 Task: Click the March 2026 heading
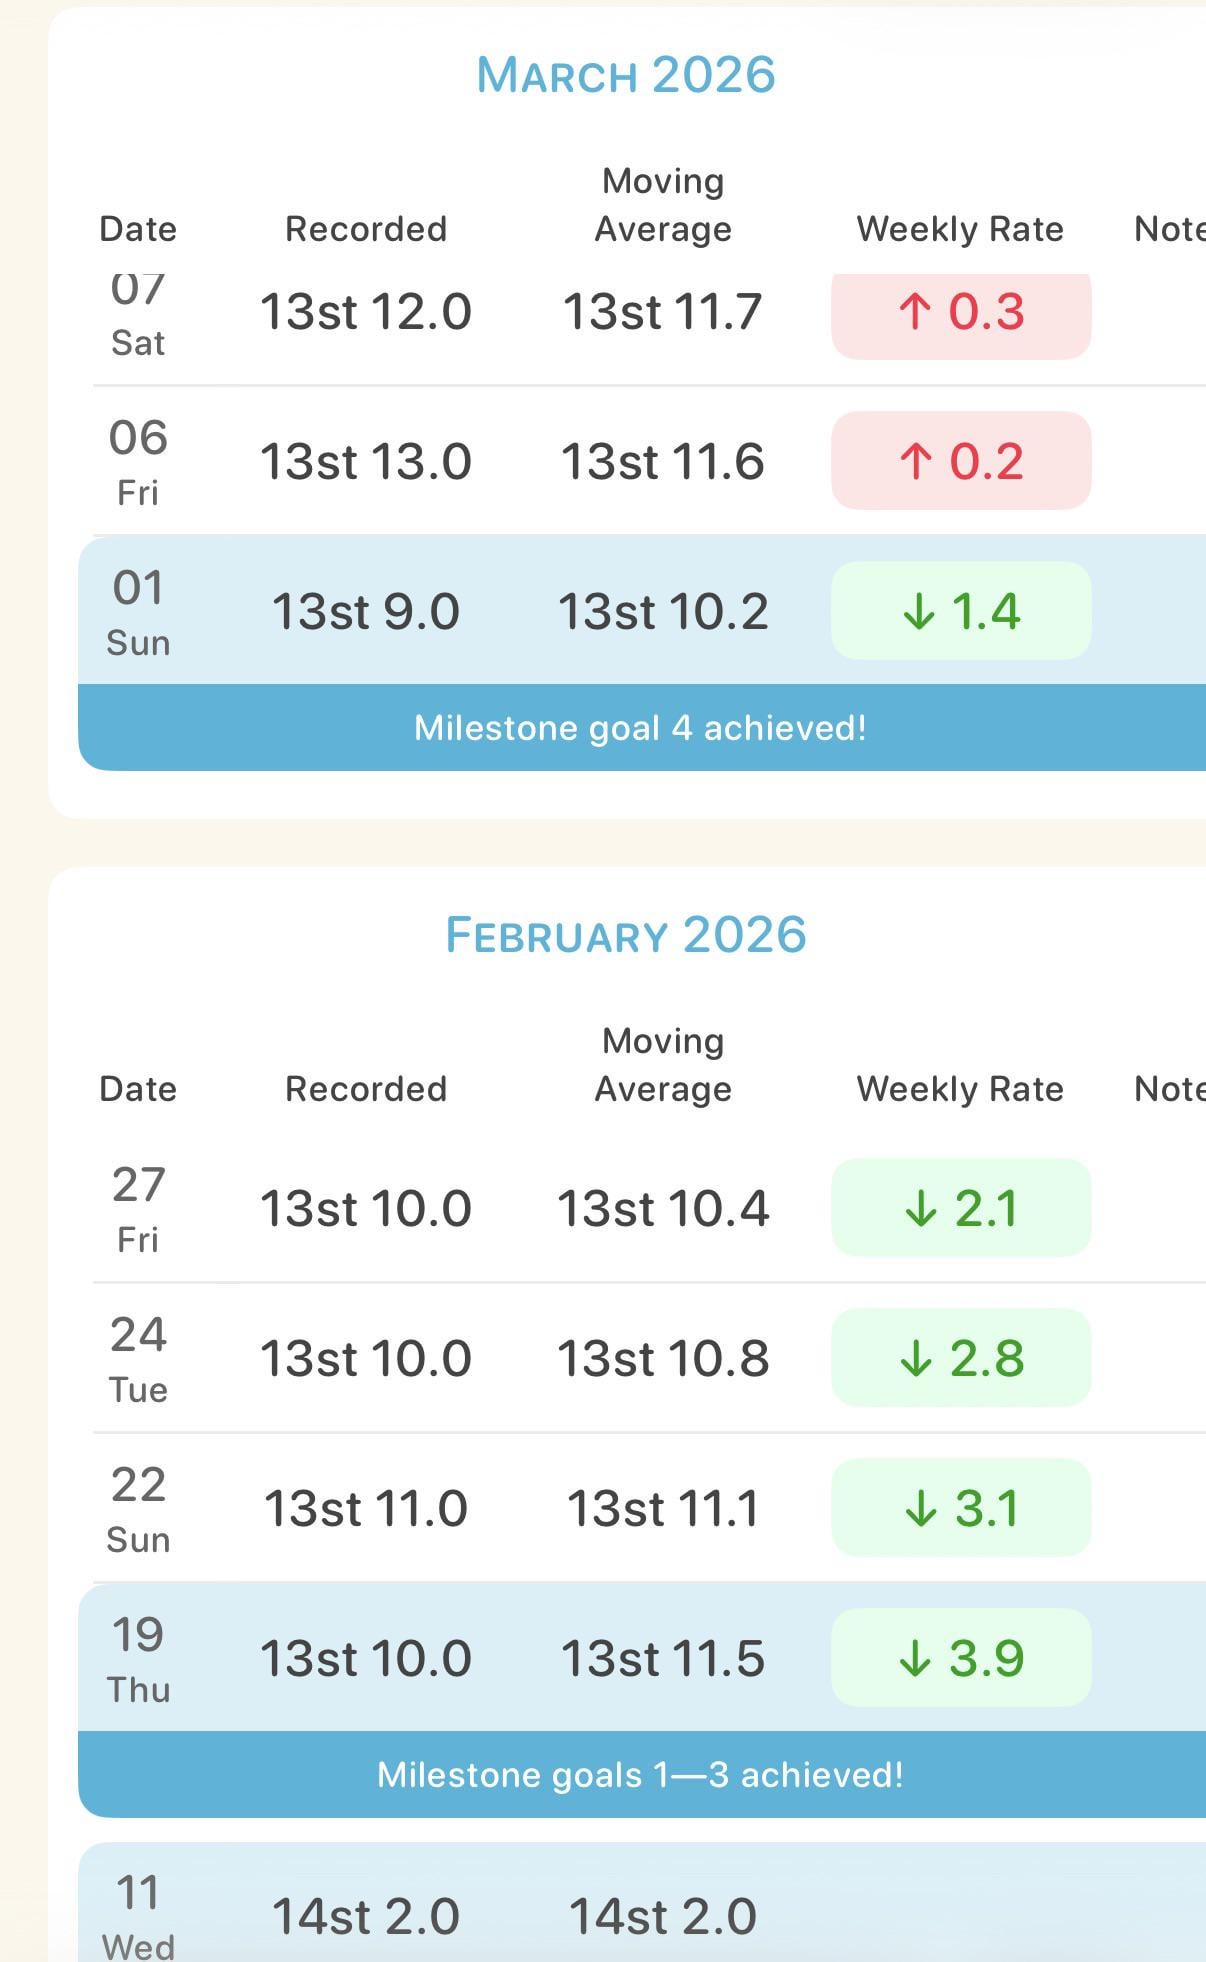click(x=626, y=75)
